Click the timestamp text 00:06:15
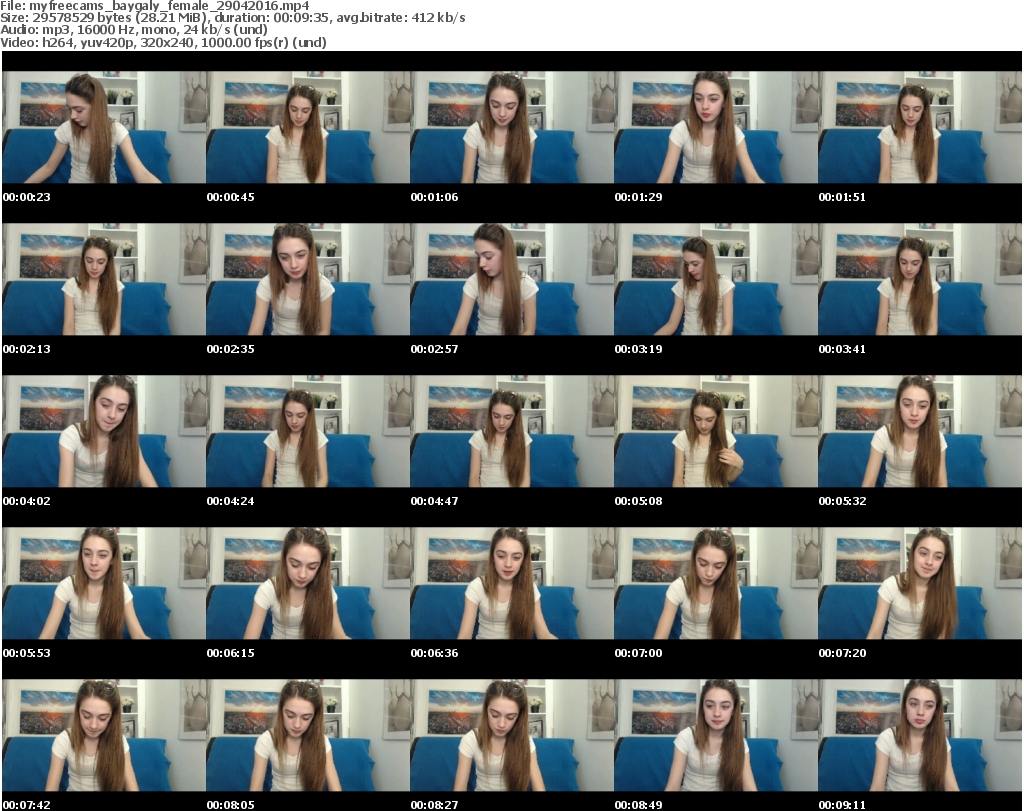 (x=231, y=653)
